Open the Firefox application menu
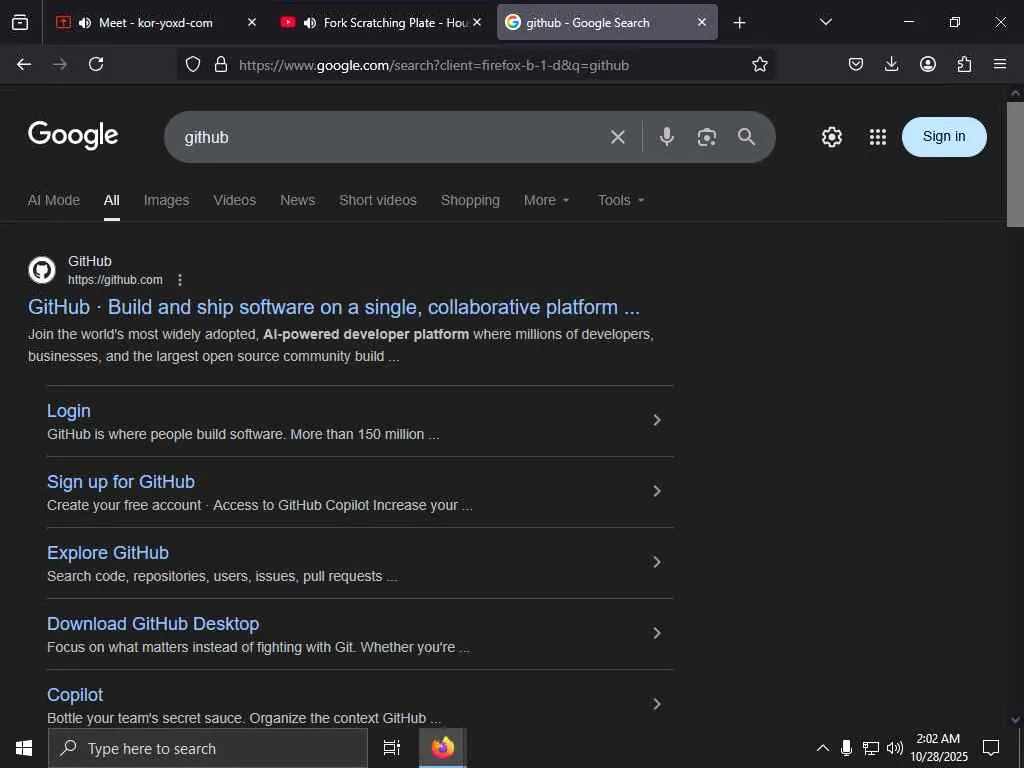This screenshot has width=1024, height=768. 1000,64
